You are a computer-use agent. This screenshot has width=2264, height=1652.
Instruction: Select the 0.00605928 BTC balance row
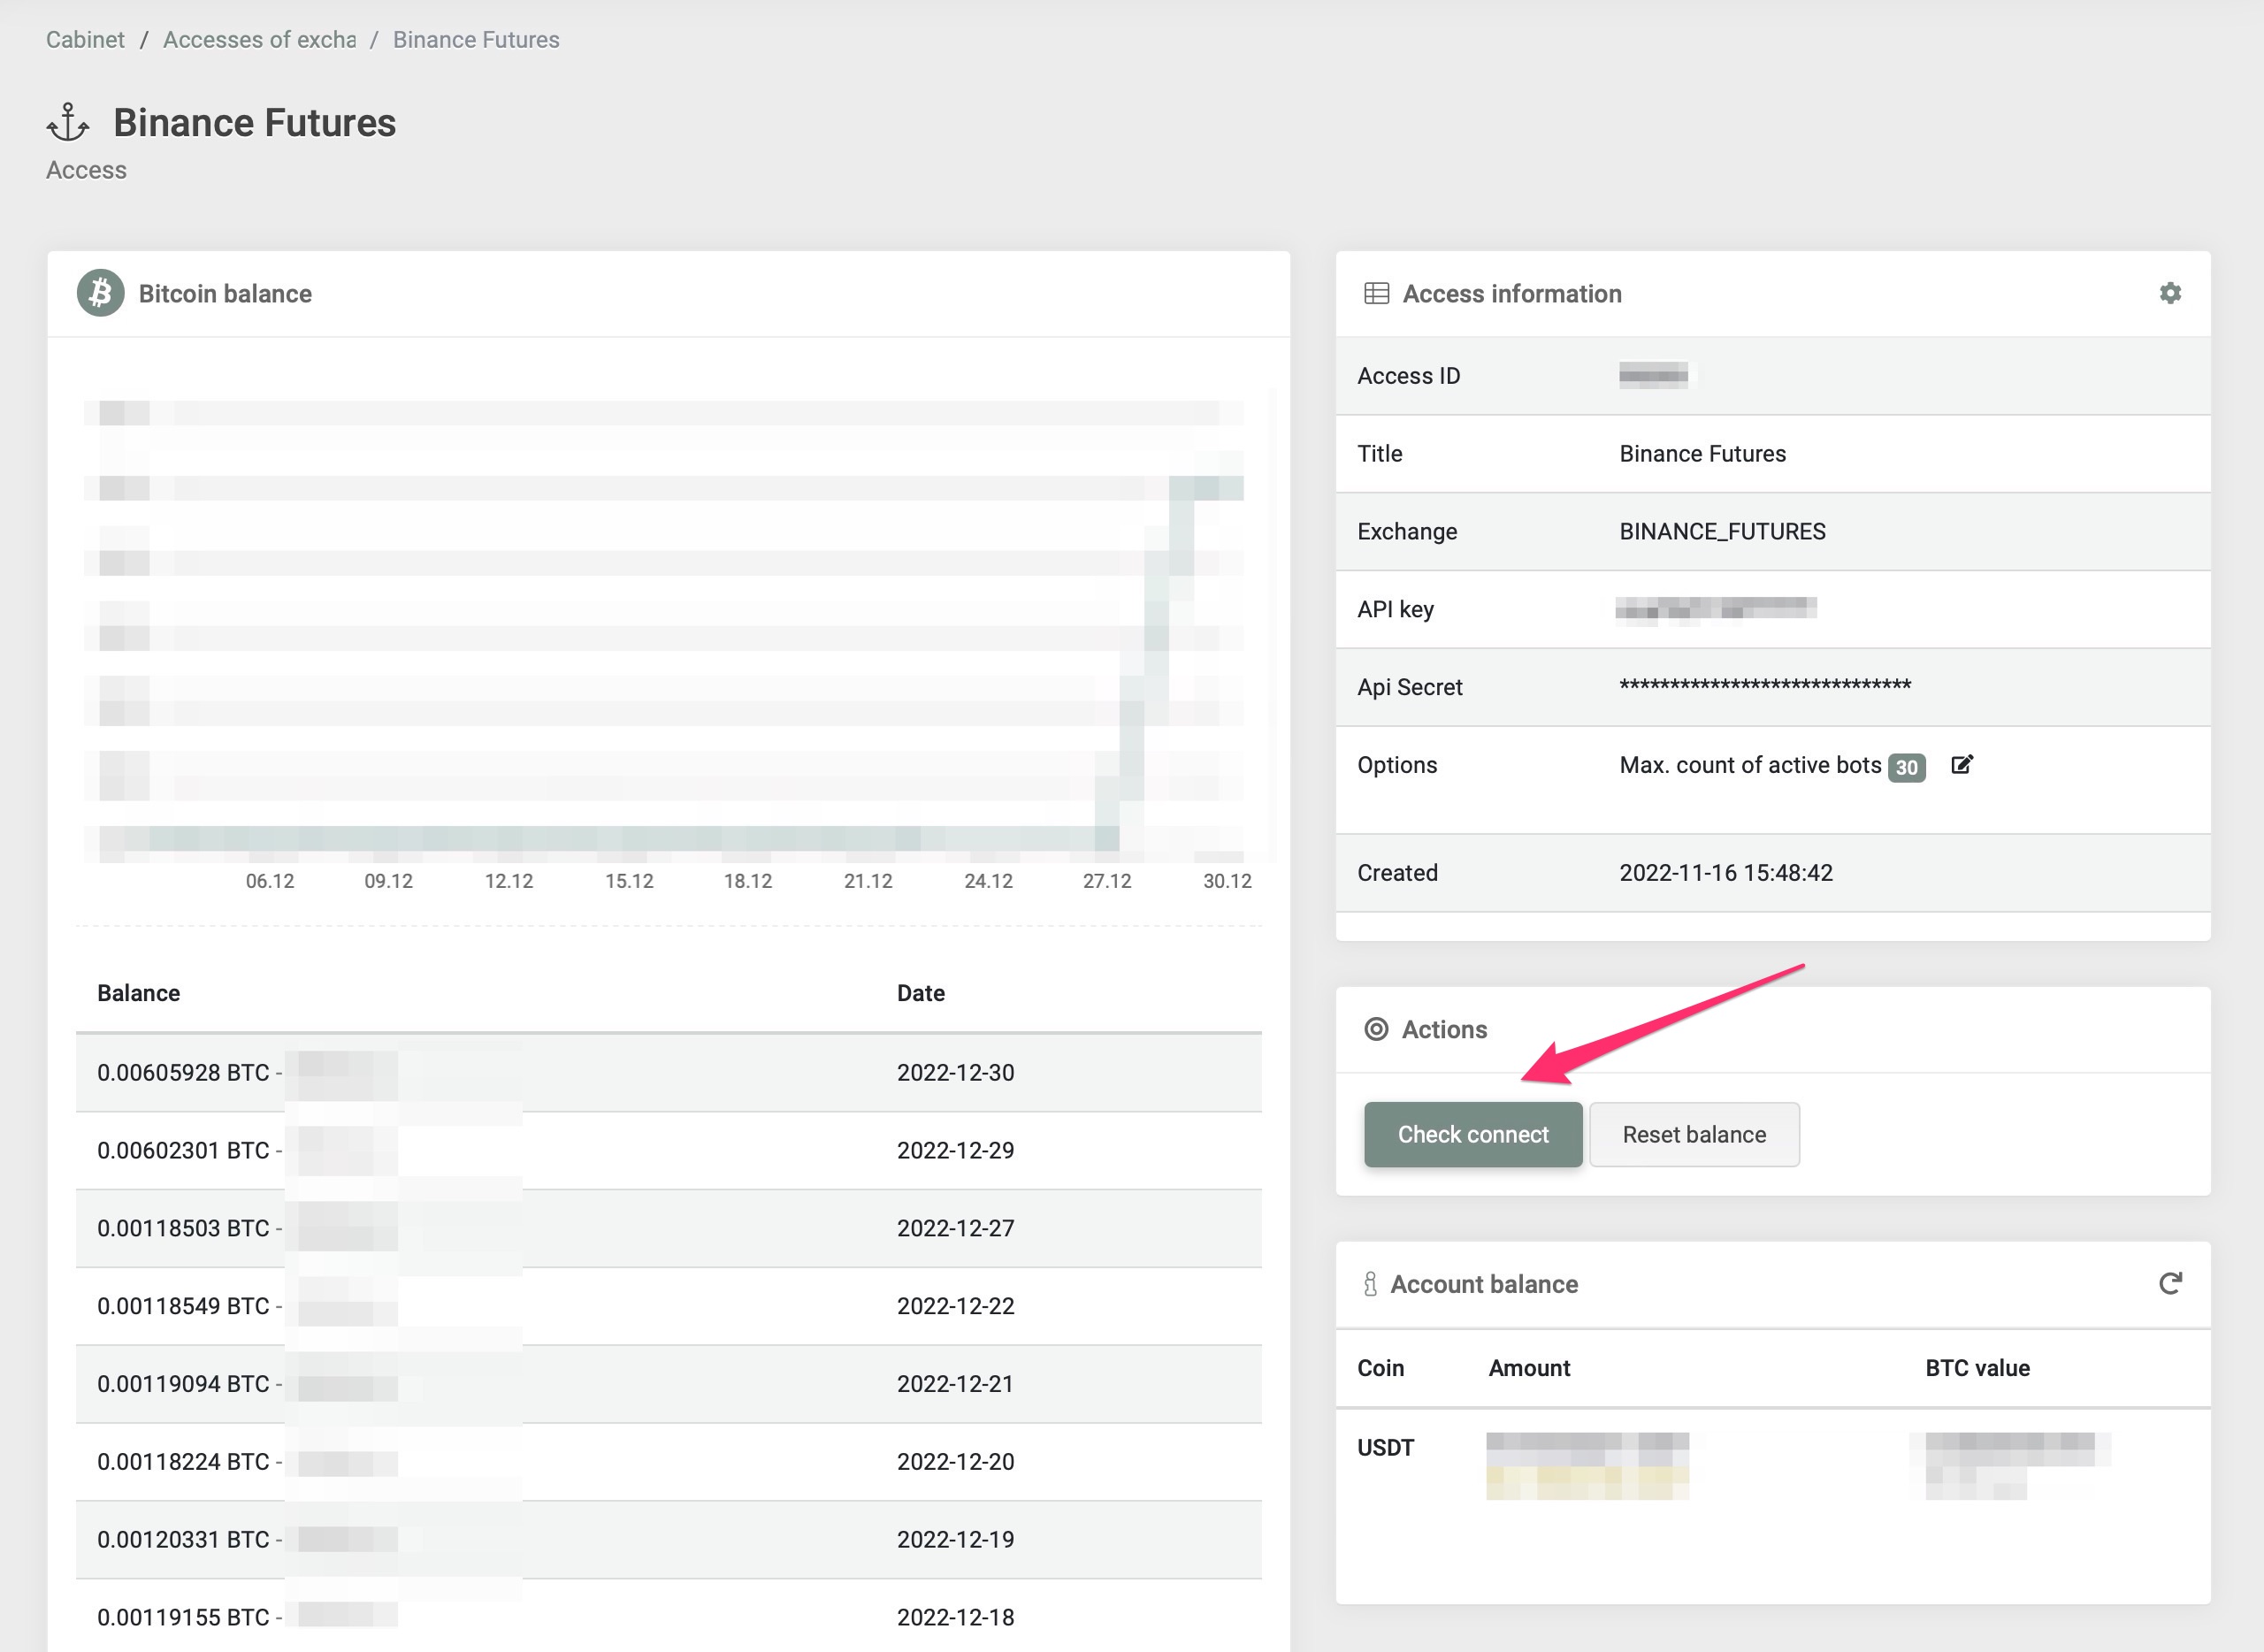point(668,1072)
